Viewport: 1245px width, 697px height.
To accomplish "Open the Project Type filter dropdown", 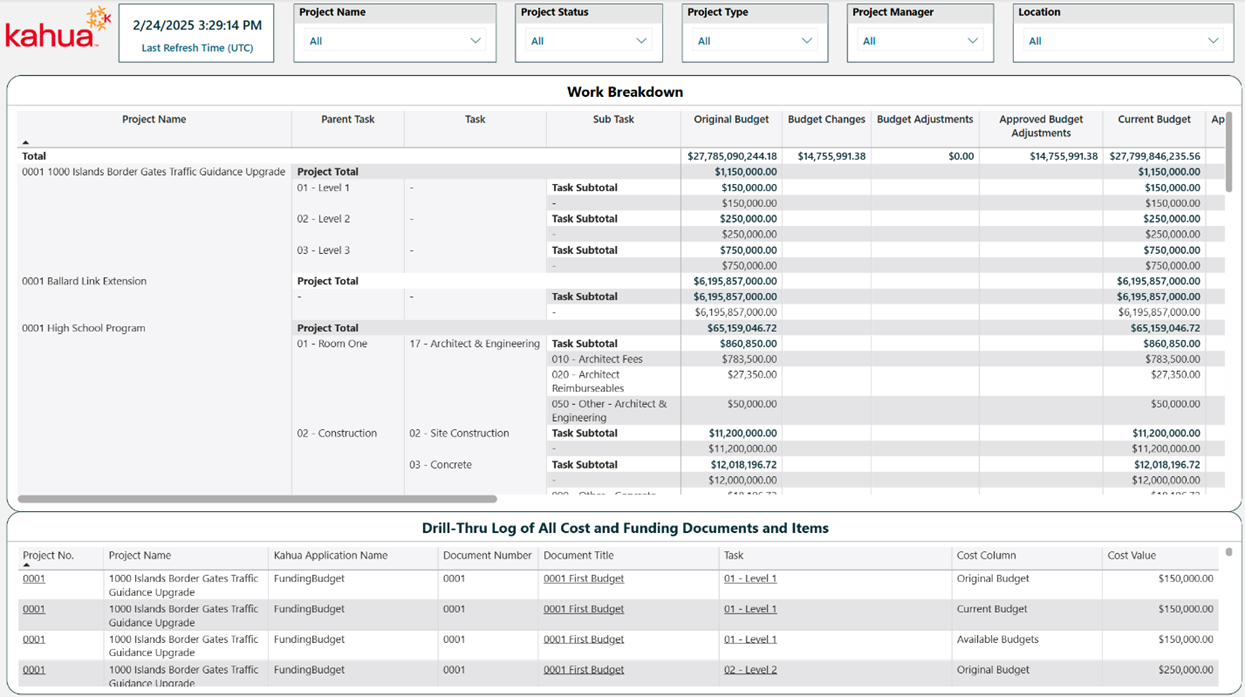I will (755, 41).
